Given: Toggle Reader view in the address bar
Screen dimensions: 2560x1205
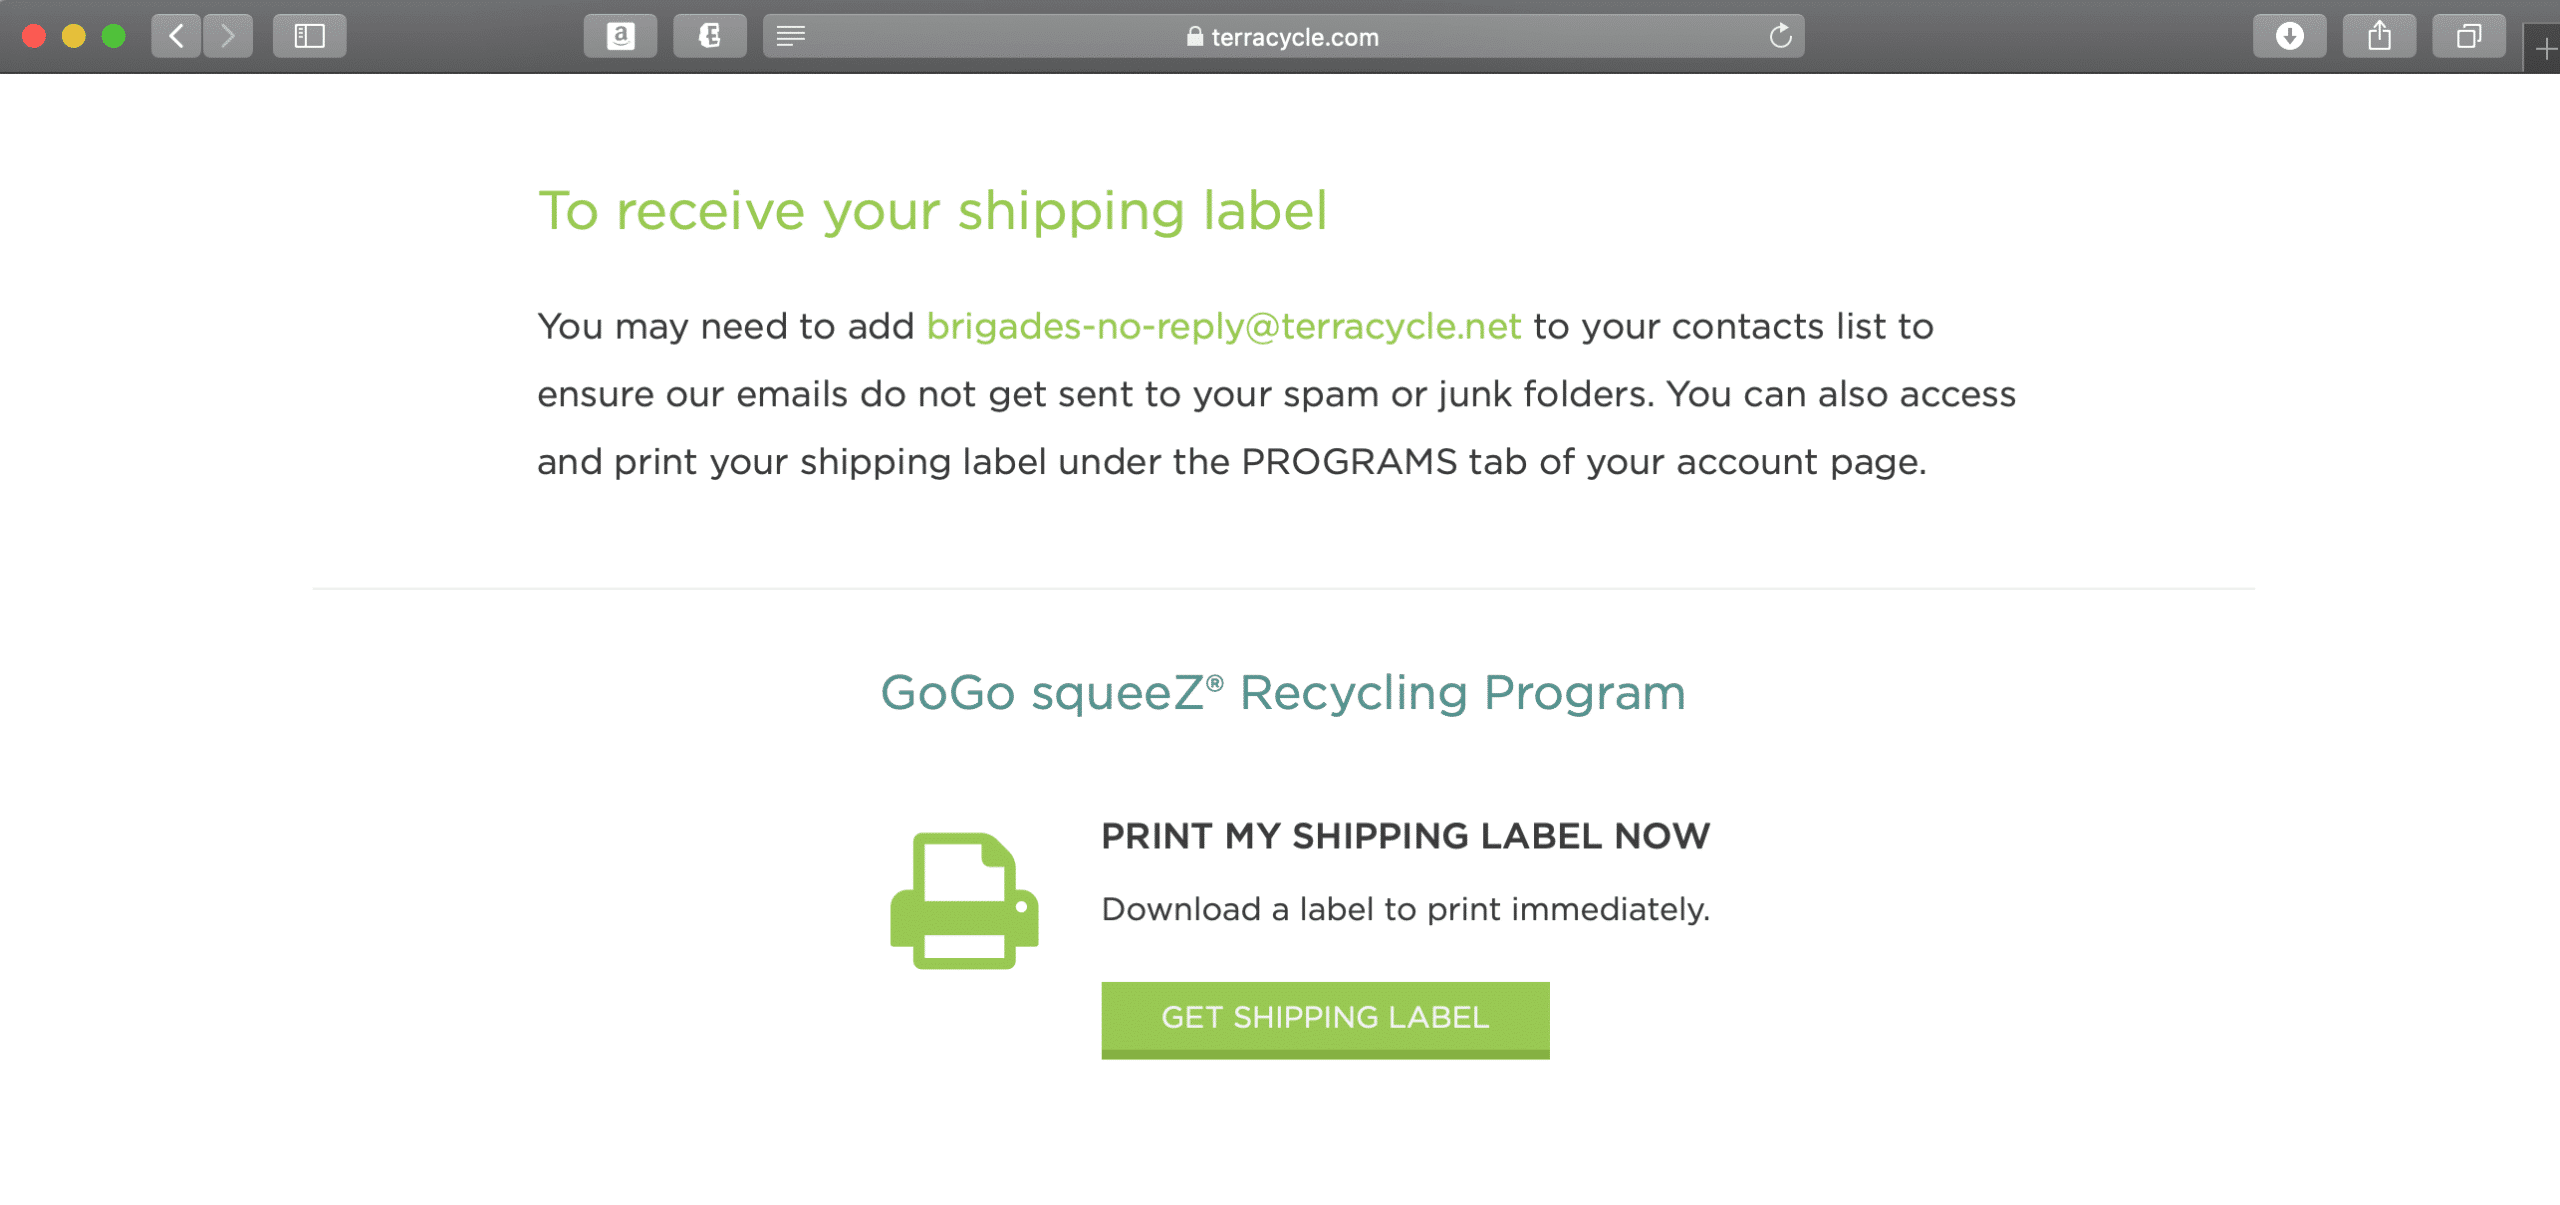Looking at the screenshot, I should pos(791,37).
